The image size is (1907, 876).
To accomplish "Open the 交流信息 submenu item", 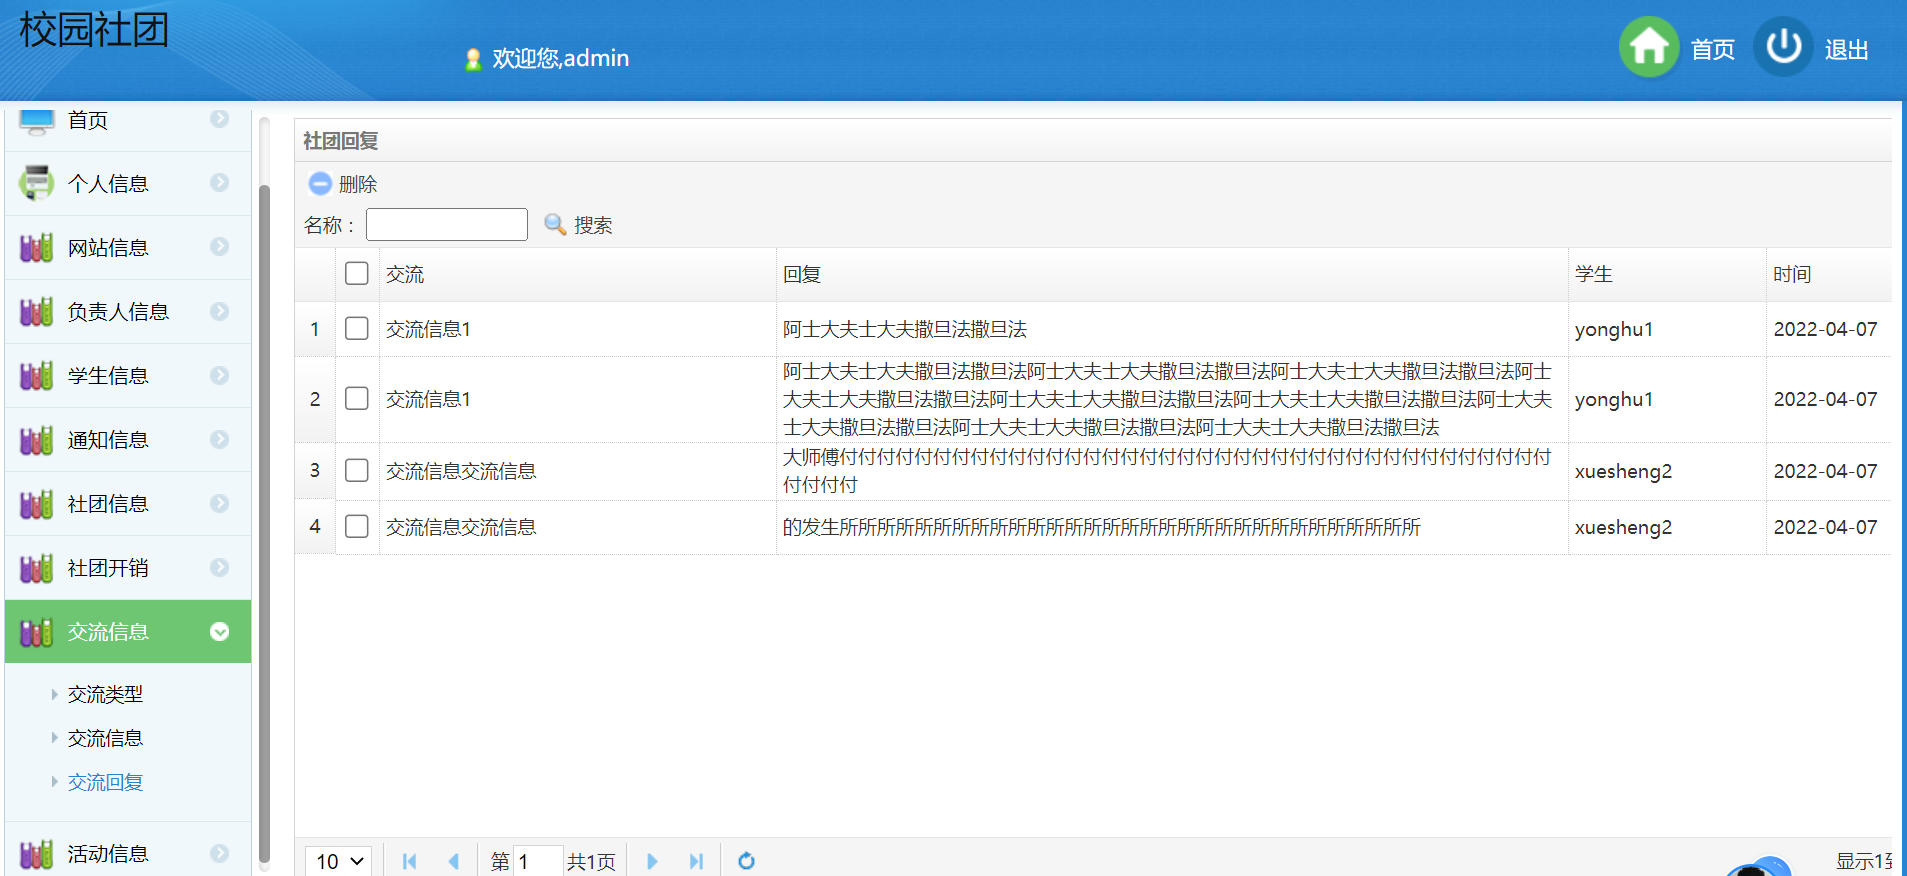I will 106,738.
